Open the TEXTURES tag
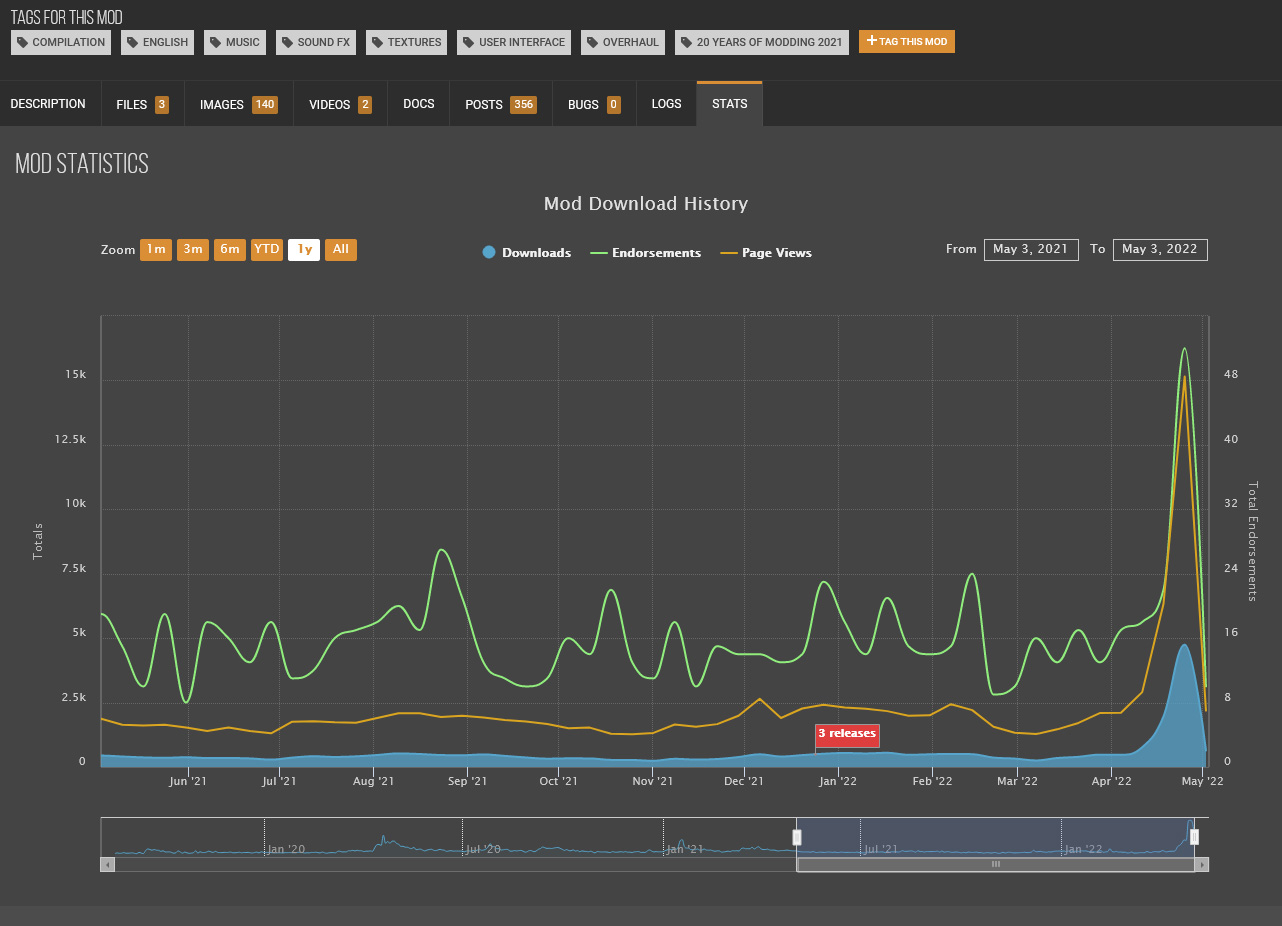The image size is (1282, 926). (407, 42)
